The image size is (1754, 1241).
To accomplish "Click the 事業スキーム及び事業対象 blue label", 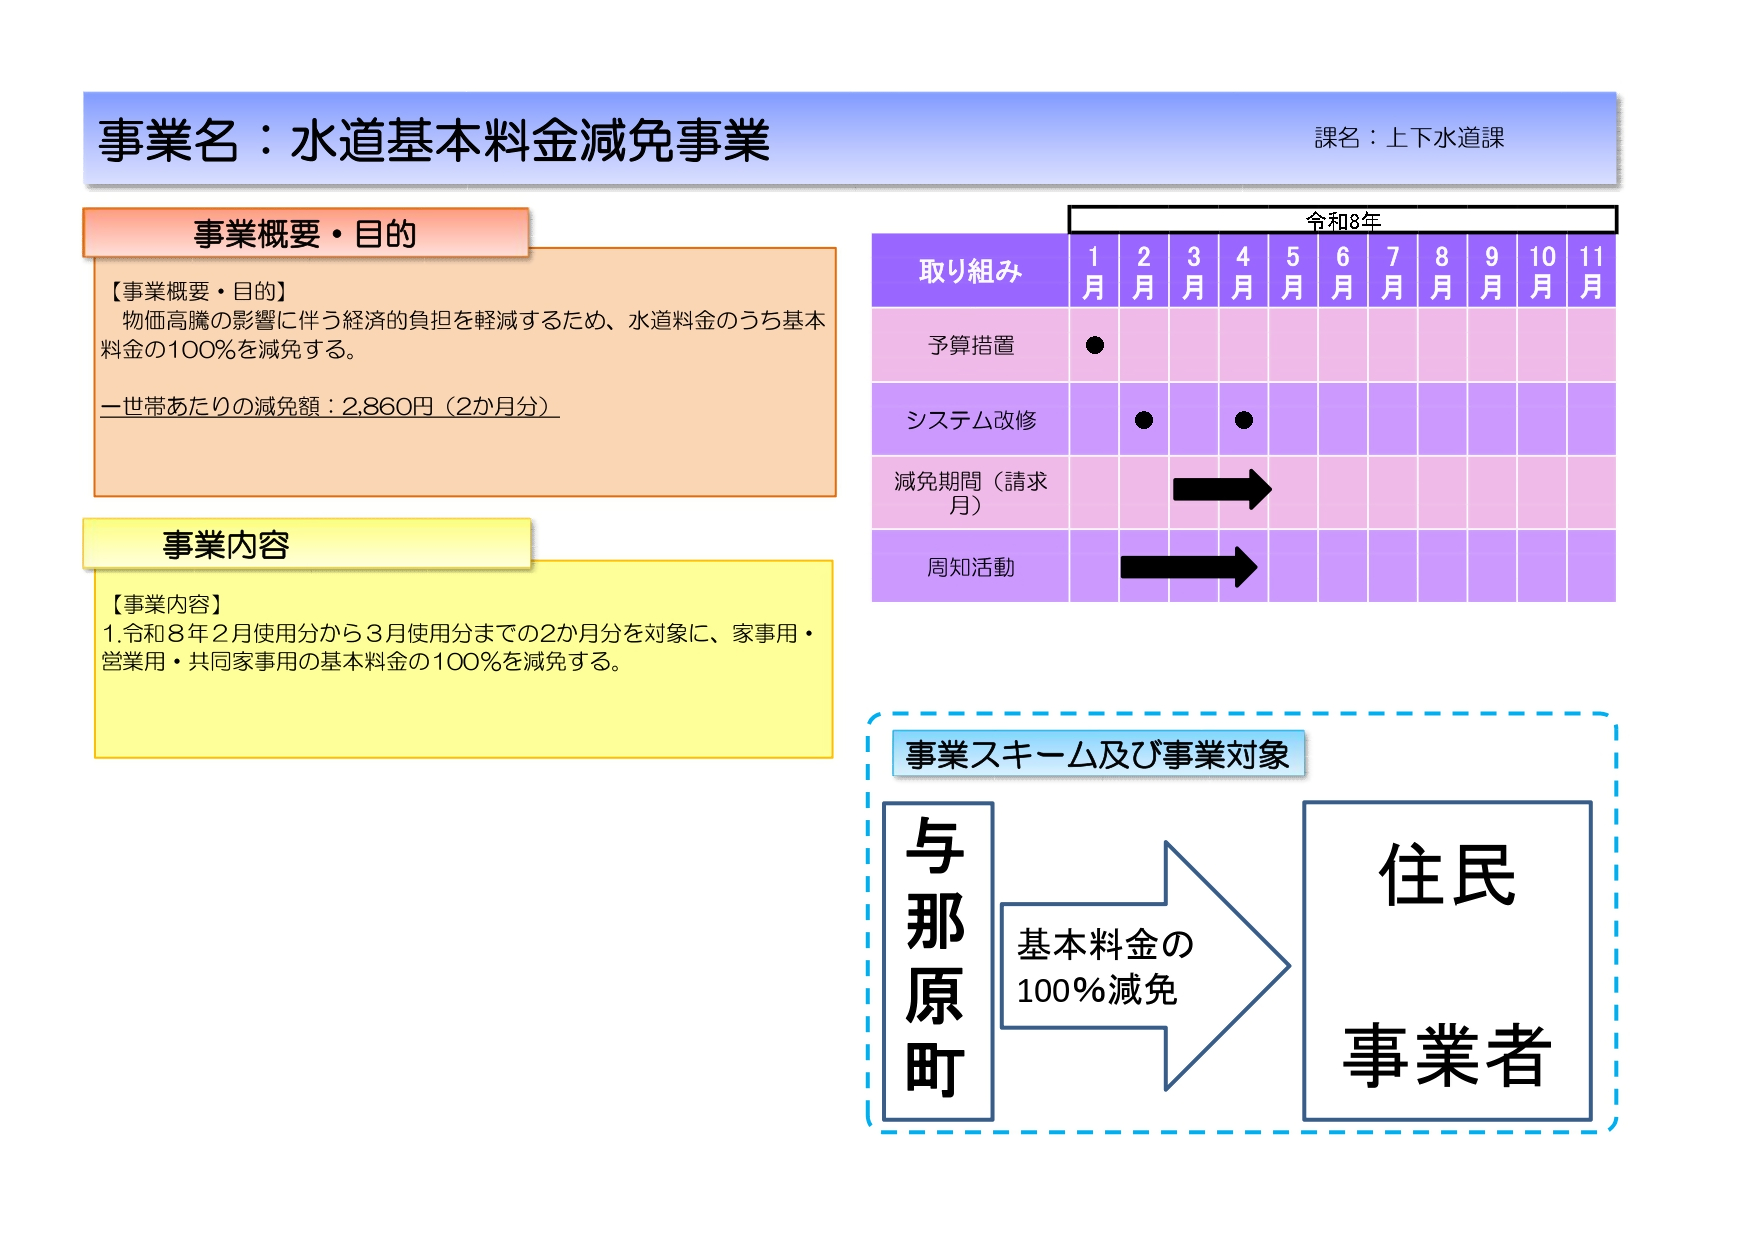I will 1097,754.
